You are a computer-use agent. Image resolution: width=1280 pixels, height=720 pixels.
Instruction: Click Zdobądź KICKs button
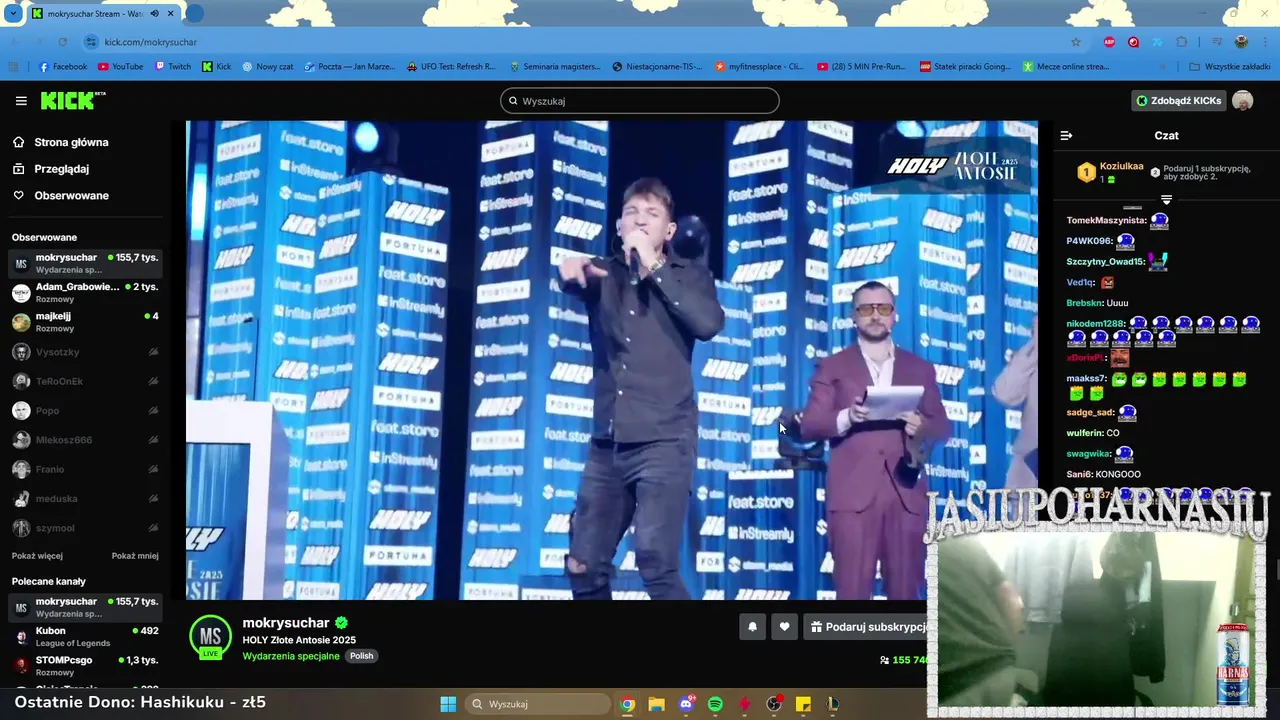[1179, 100]
